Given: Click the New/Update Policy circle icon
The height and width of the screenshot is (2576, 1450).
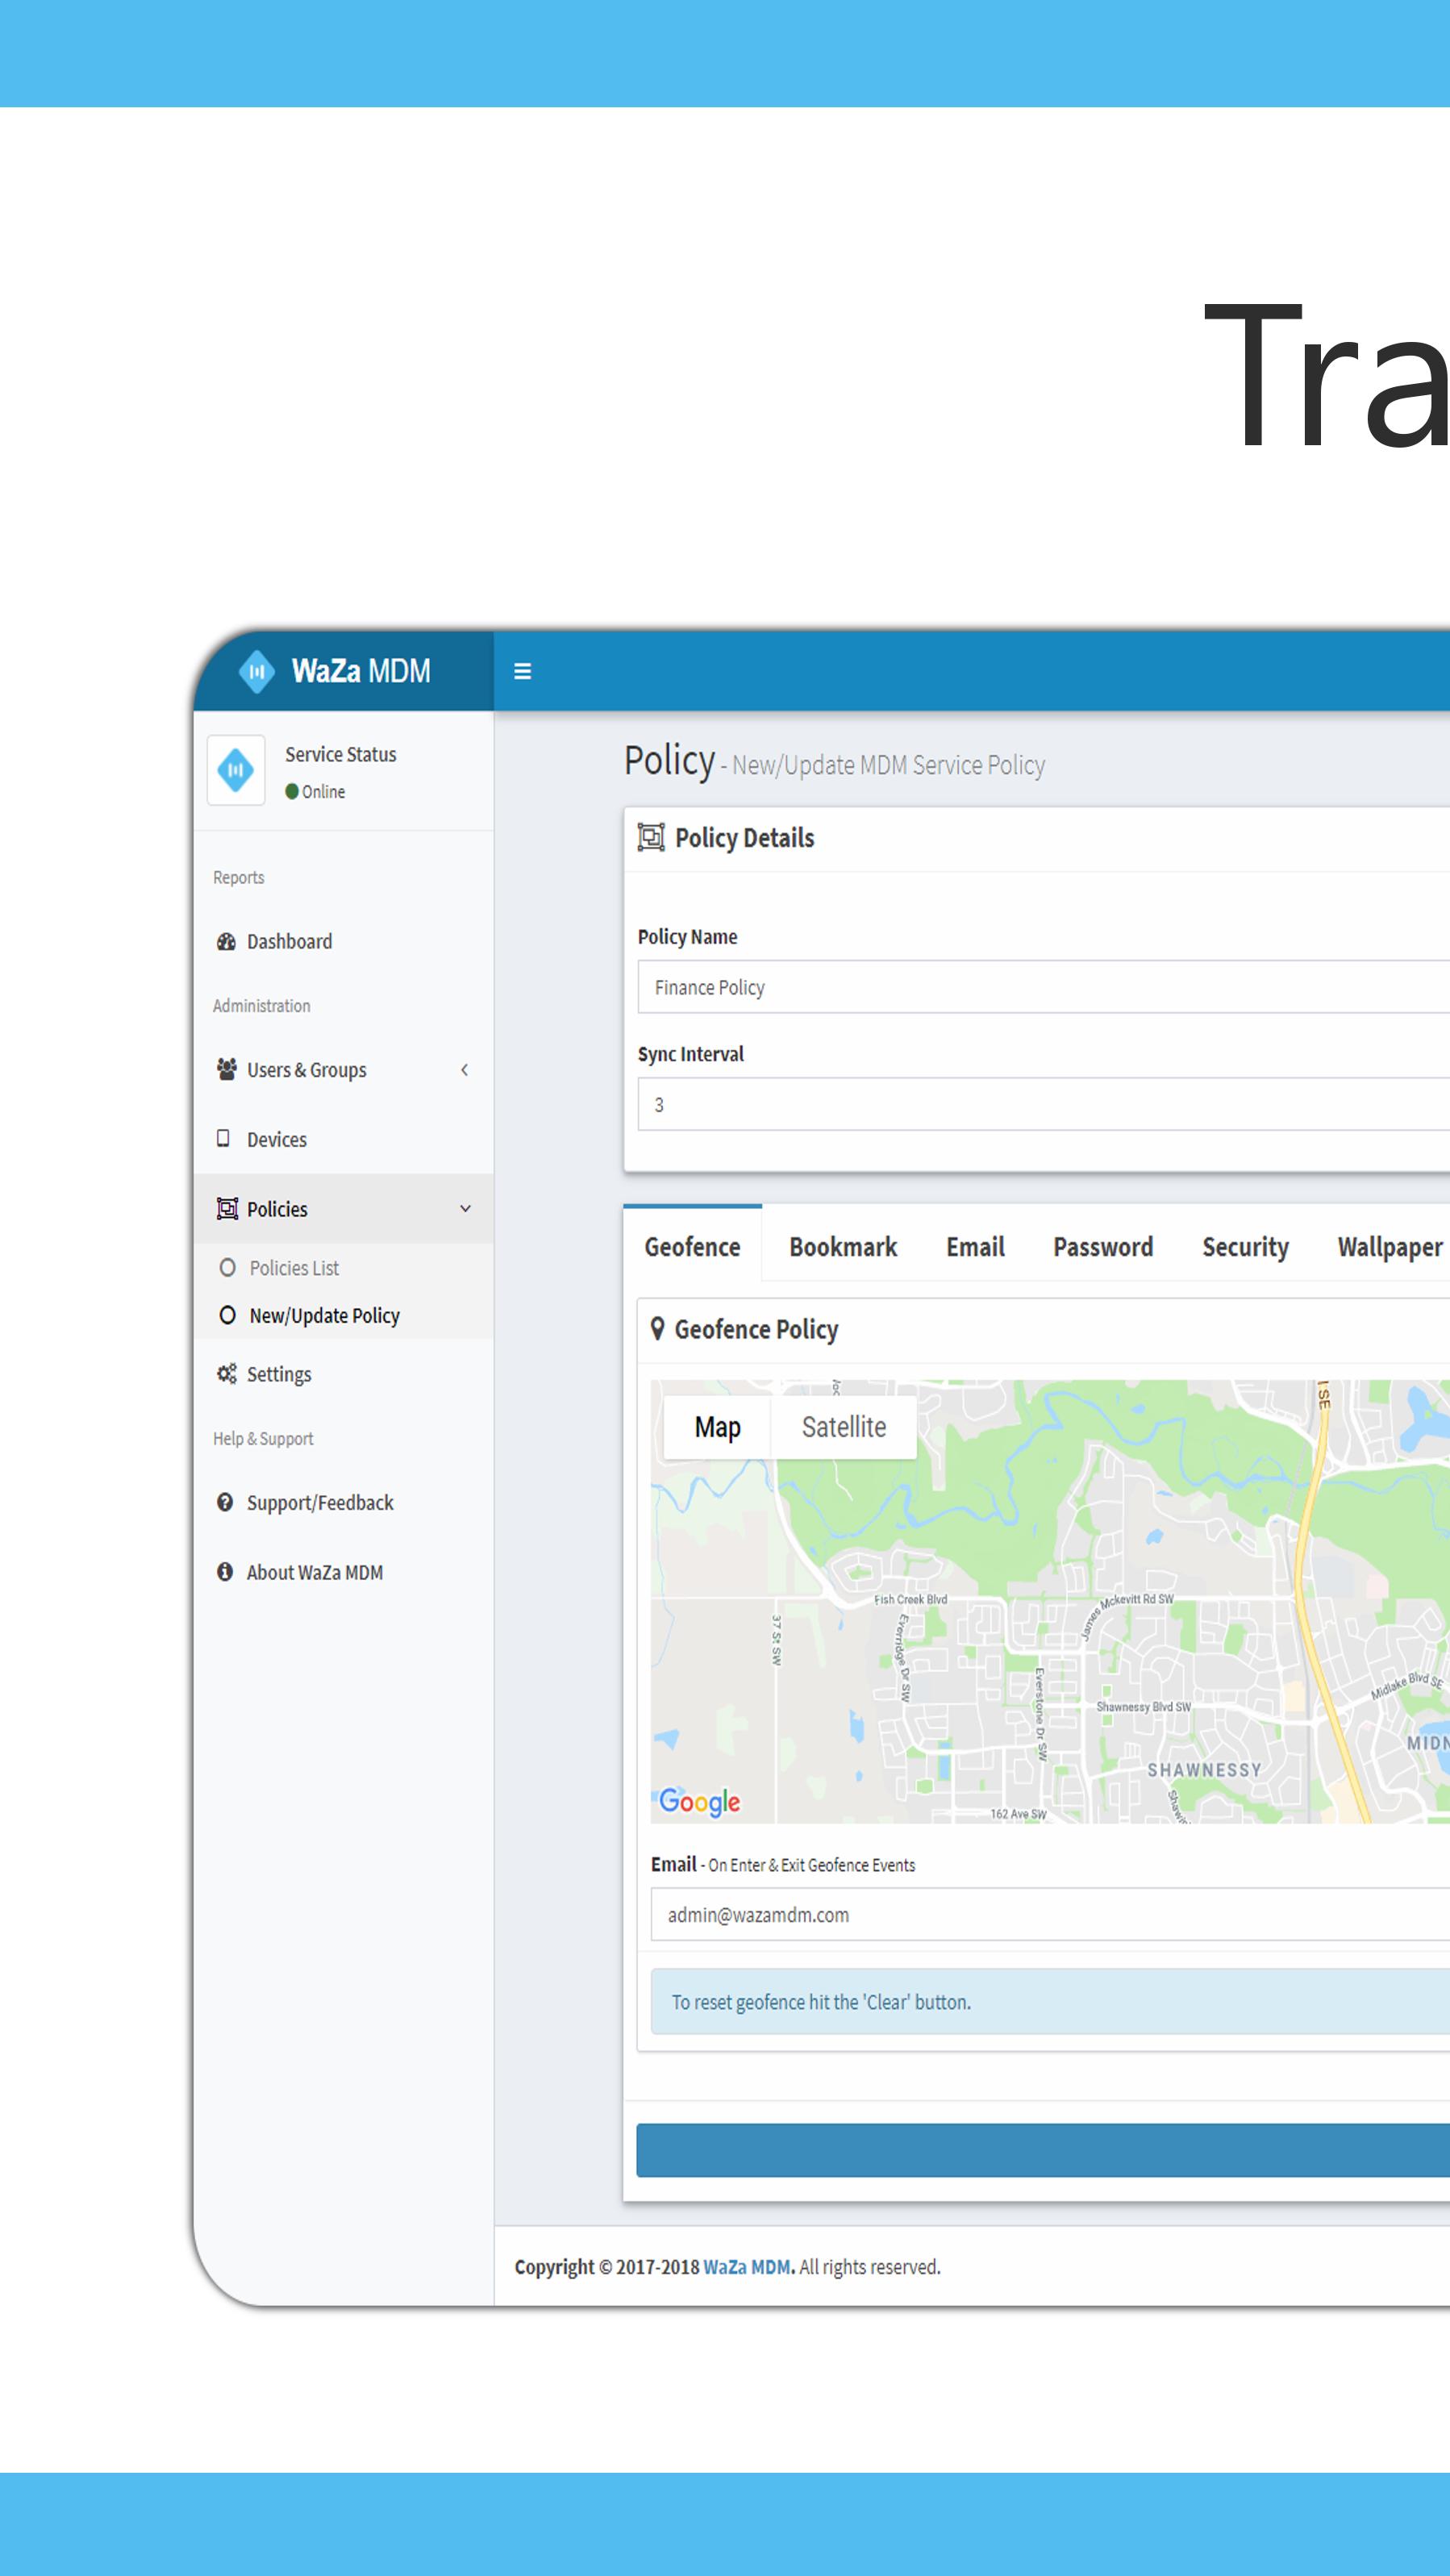Looking at the screenshot, I should (228, 1315).
